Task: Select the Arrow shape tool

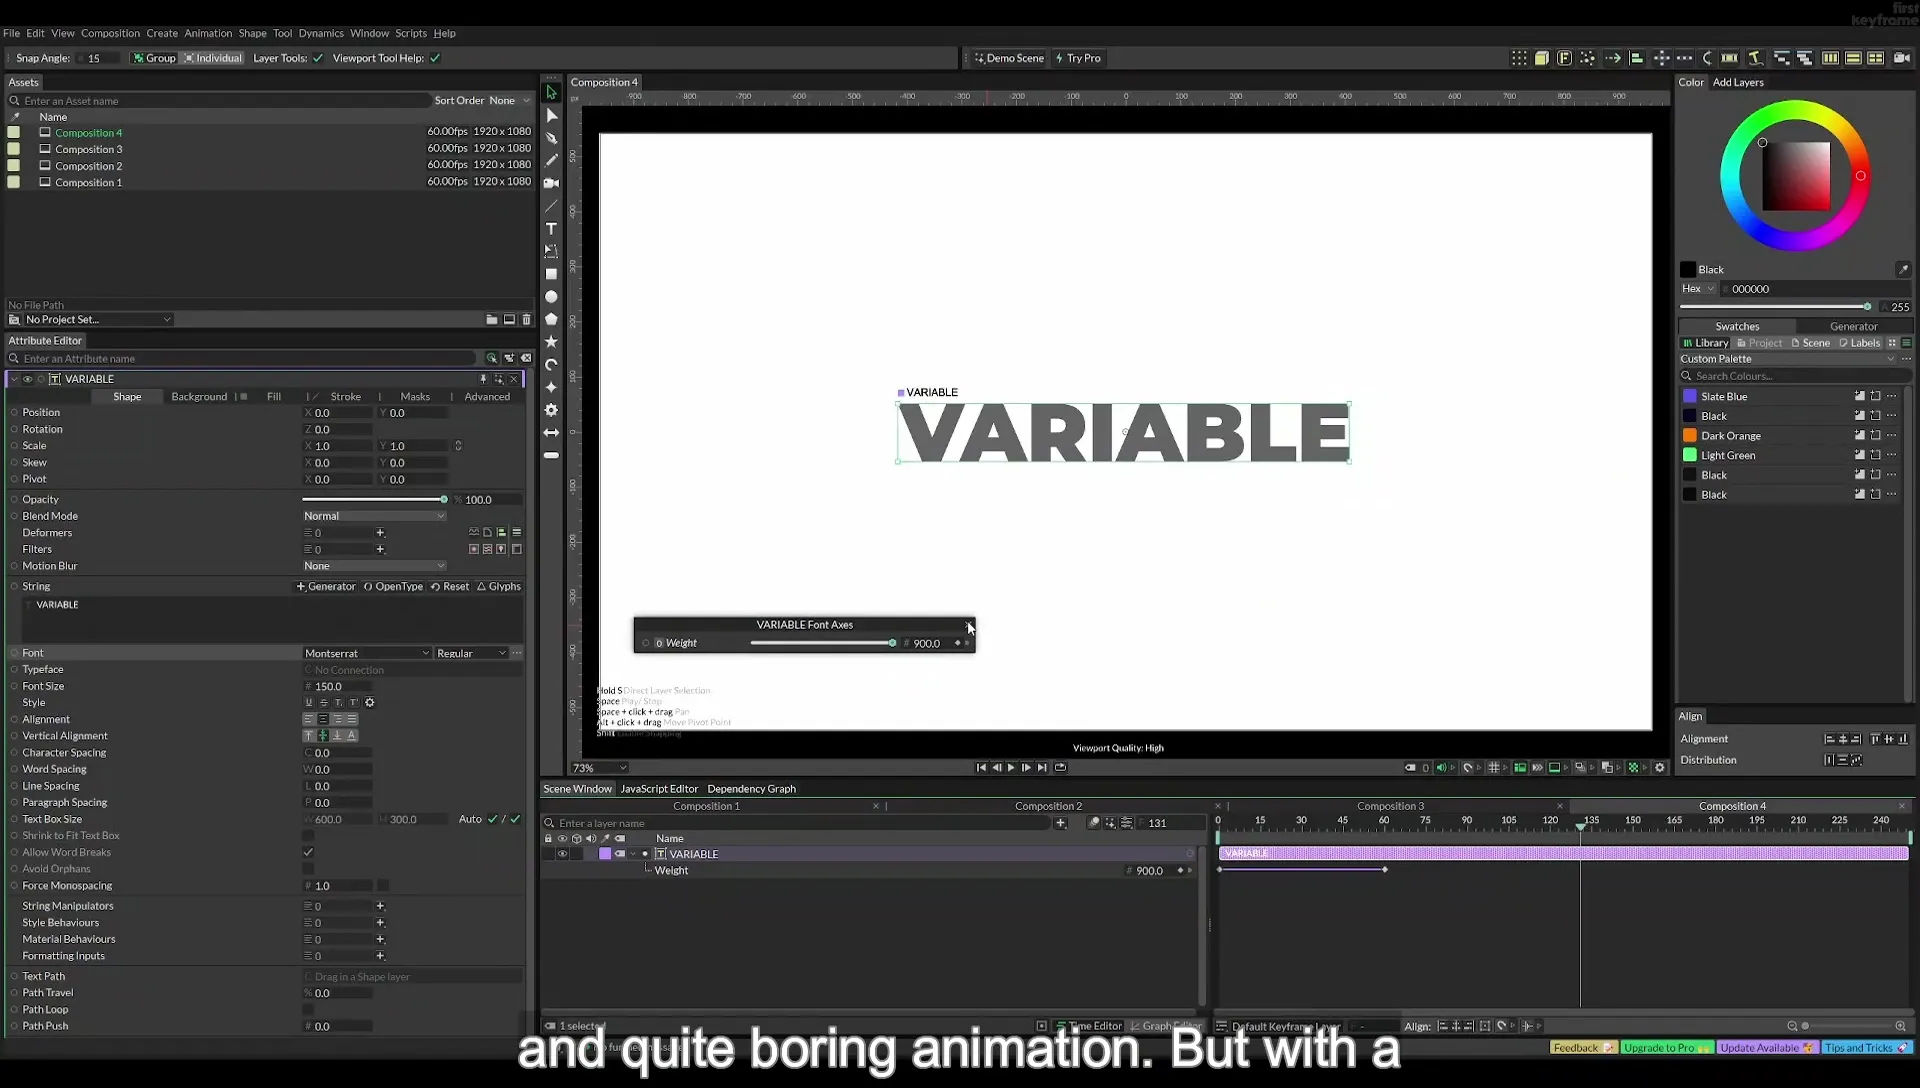Action: tap(551, 433)
